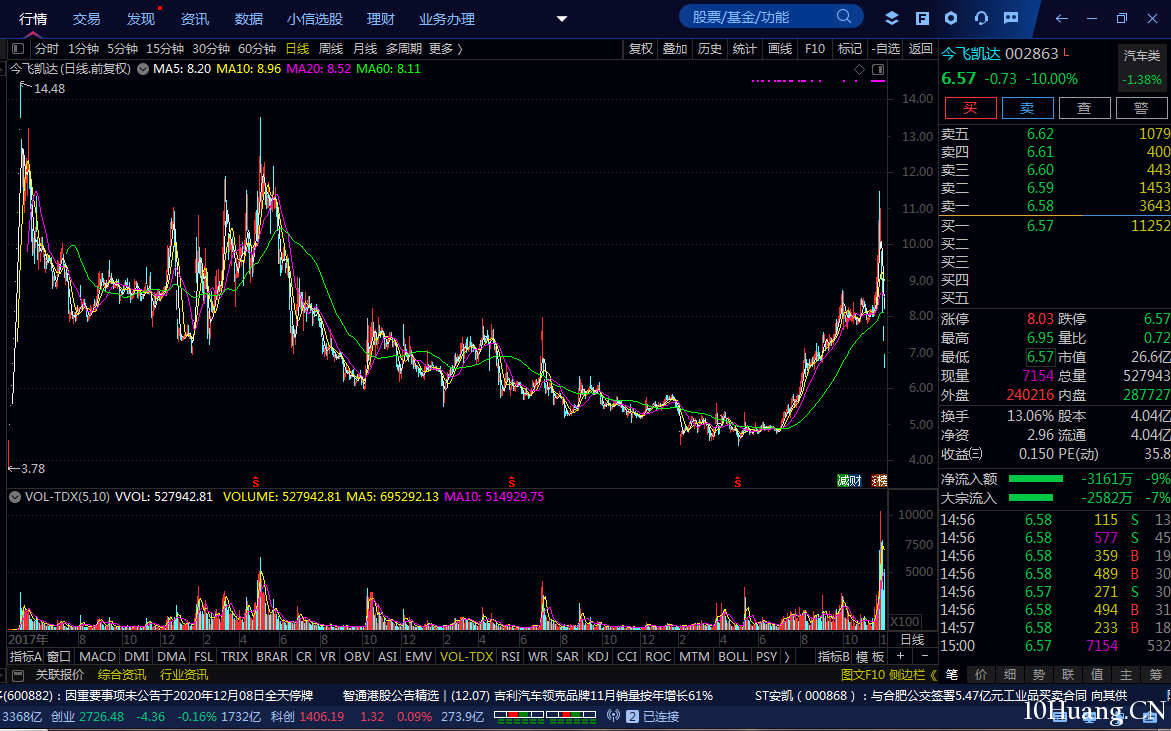
Task: Expand more indicators arrow after PSY
Action: 786,656
